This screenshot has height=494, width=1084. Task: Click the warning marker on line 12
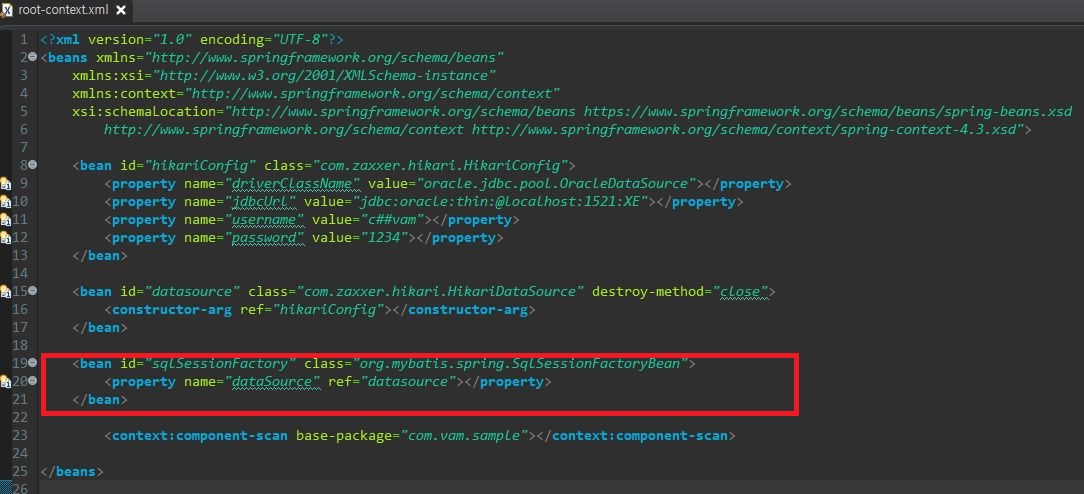point(6,238)
